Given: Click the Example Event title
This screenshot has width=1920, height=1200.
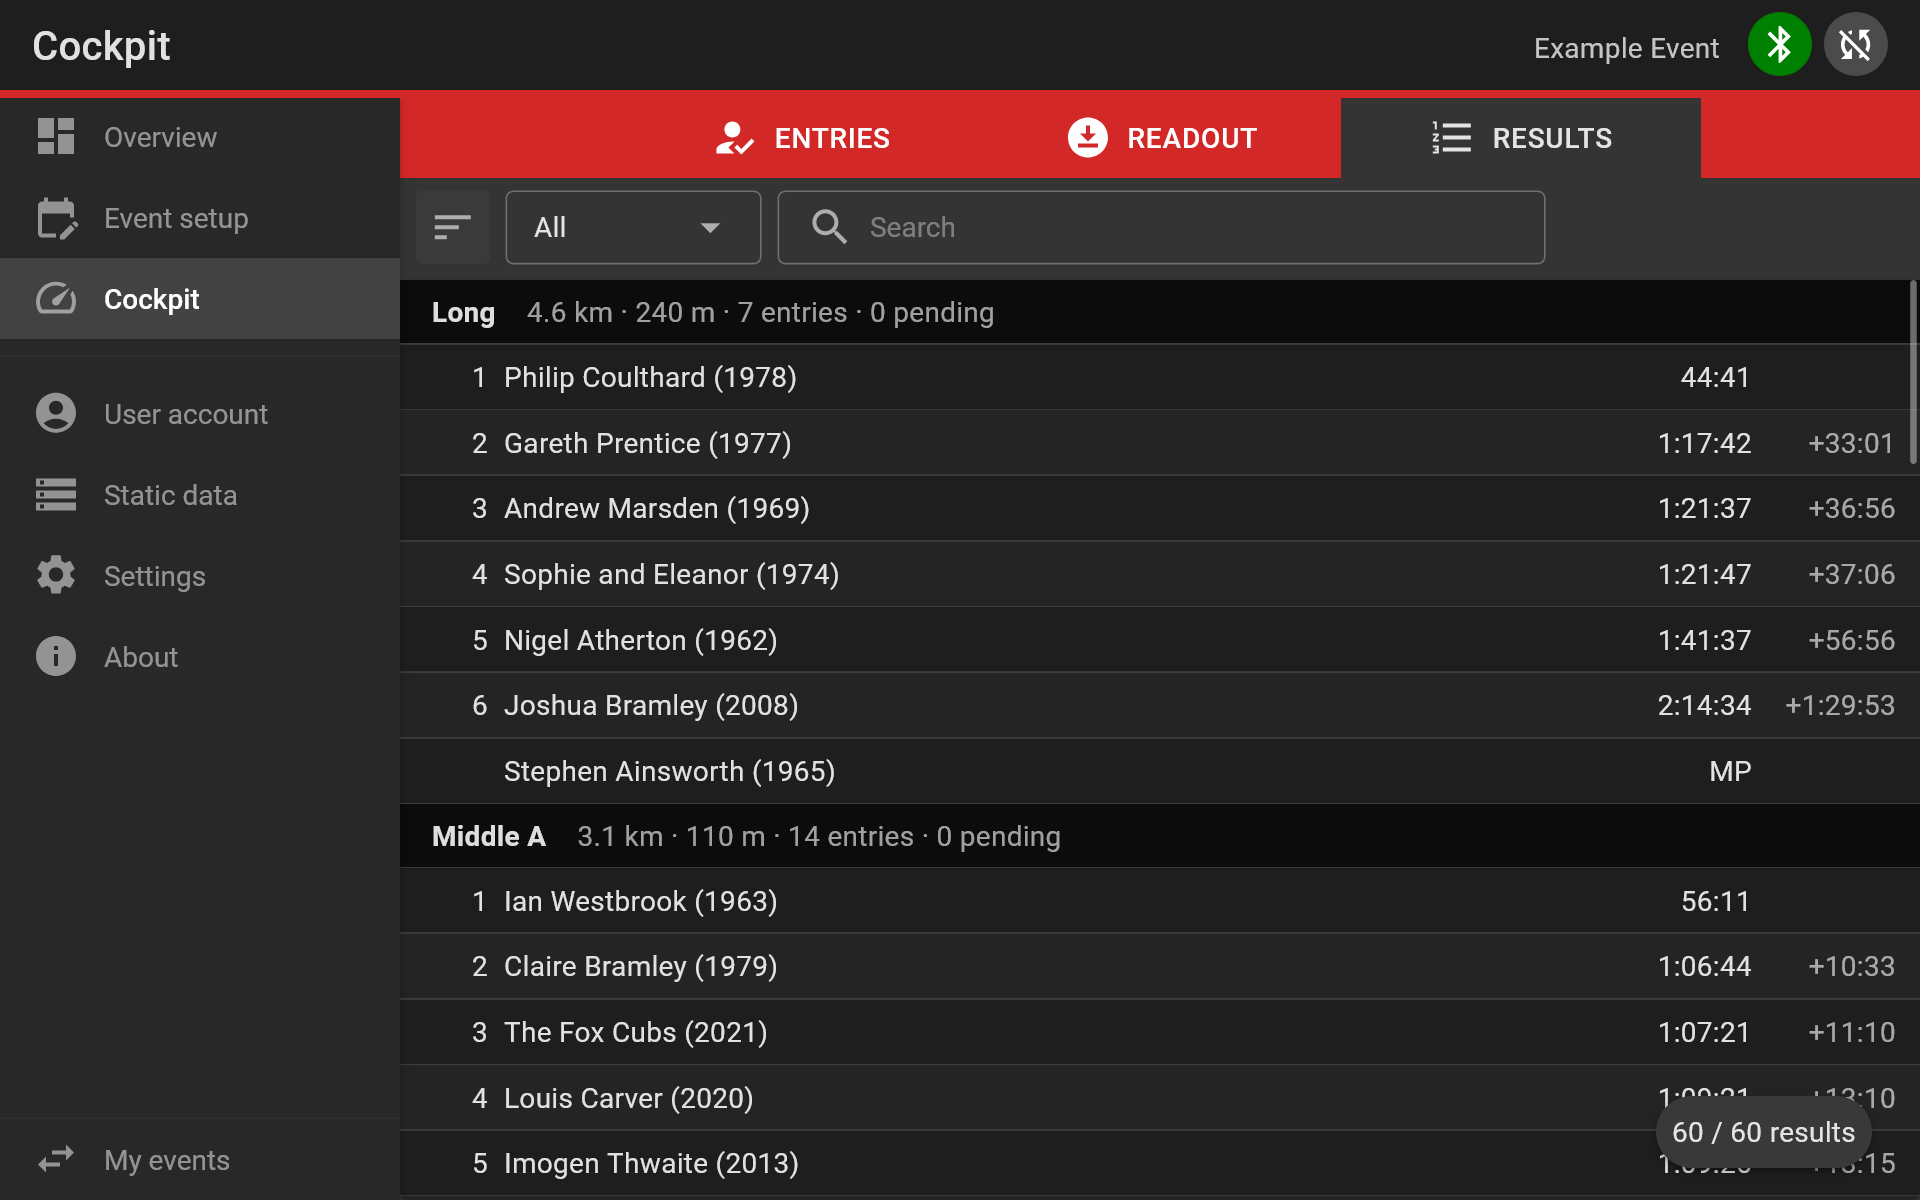Looking at the screenshot, I should 1626,48.
